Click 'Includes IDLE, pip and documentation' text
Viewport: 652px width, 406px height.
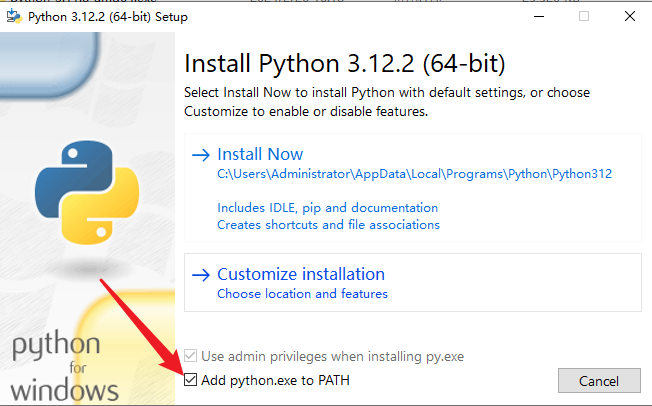click(327, 208)
